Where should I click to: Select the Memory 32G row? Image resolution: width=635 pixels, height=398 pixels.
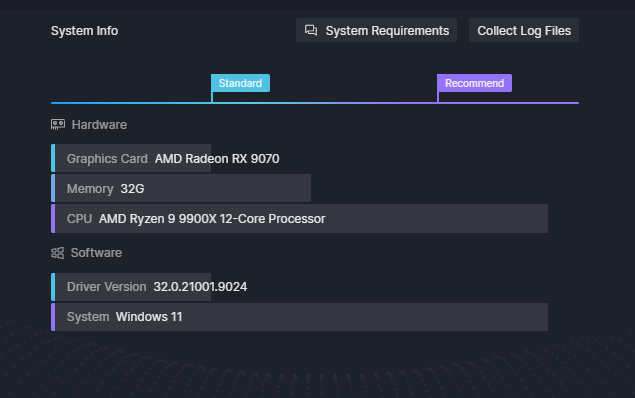point(181,188)
